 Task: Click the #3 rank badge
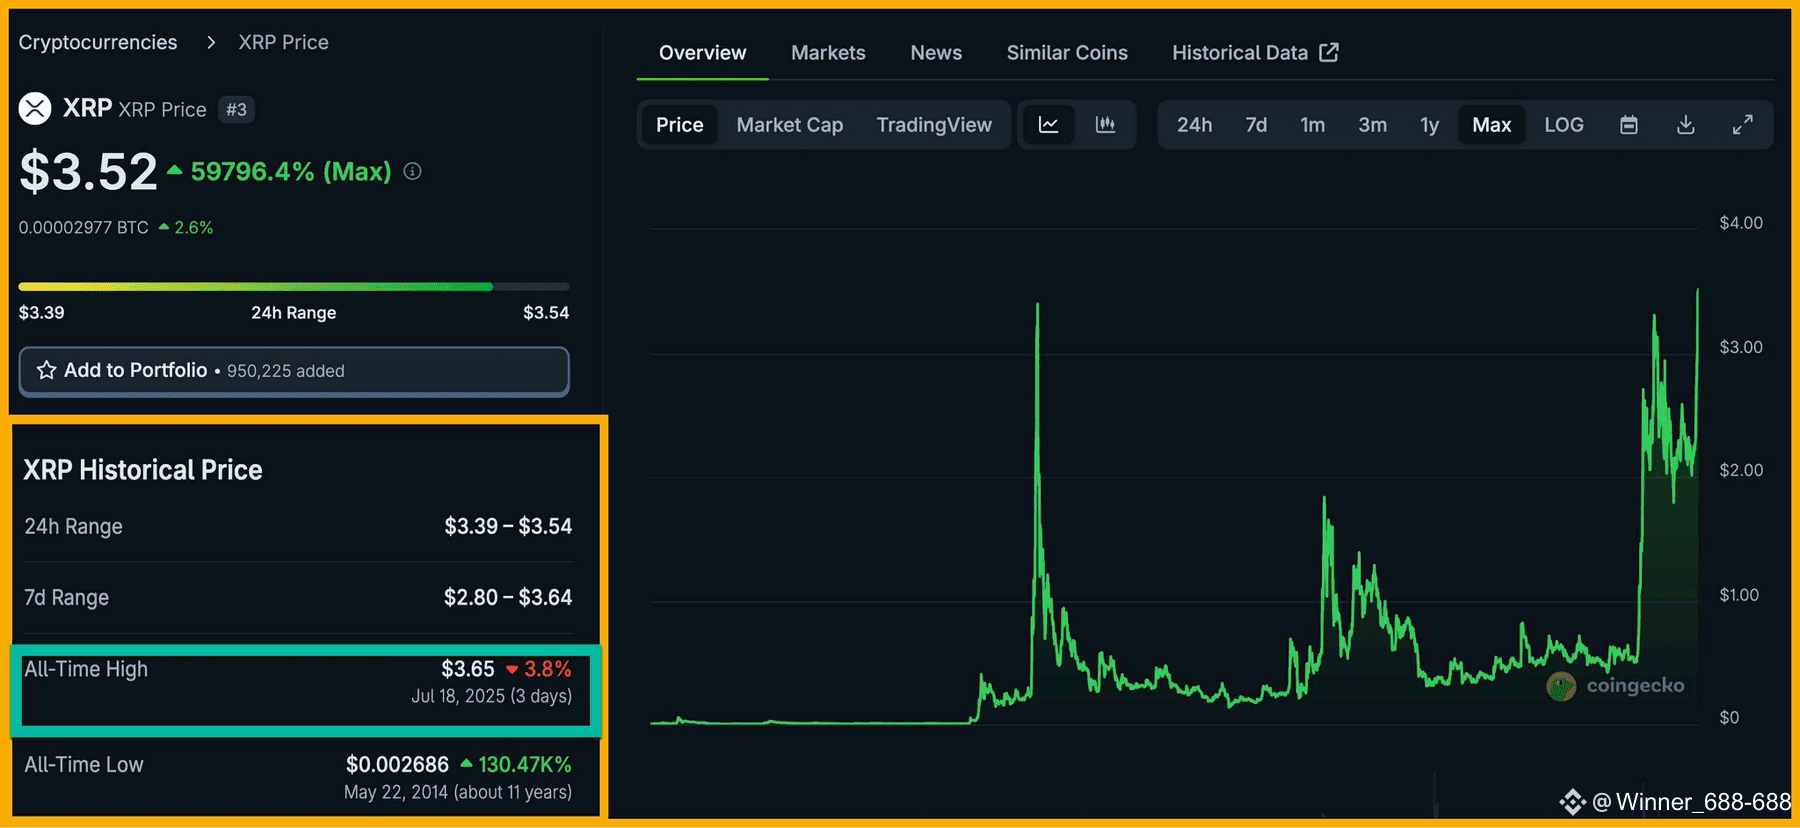[x=236, y=109]
